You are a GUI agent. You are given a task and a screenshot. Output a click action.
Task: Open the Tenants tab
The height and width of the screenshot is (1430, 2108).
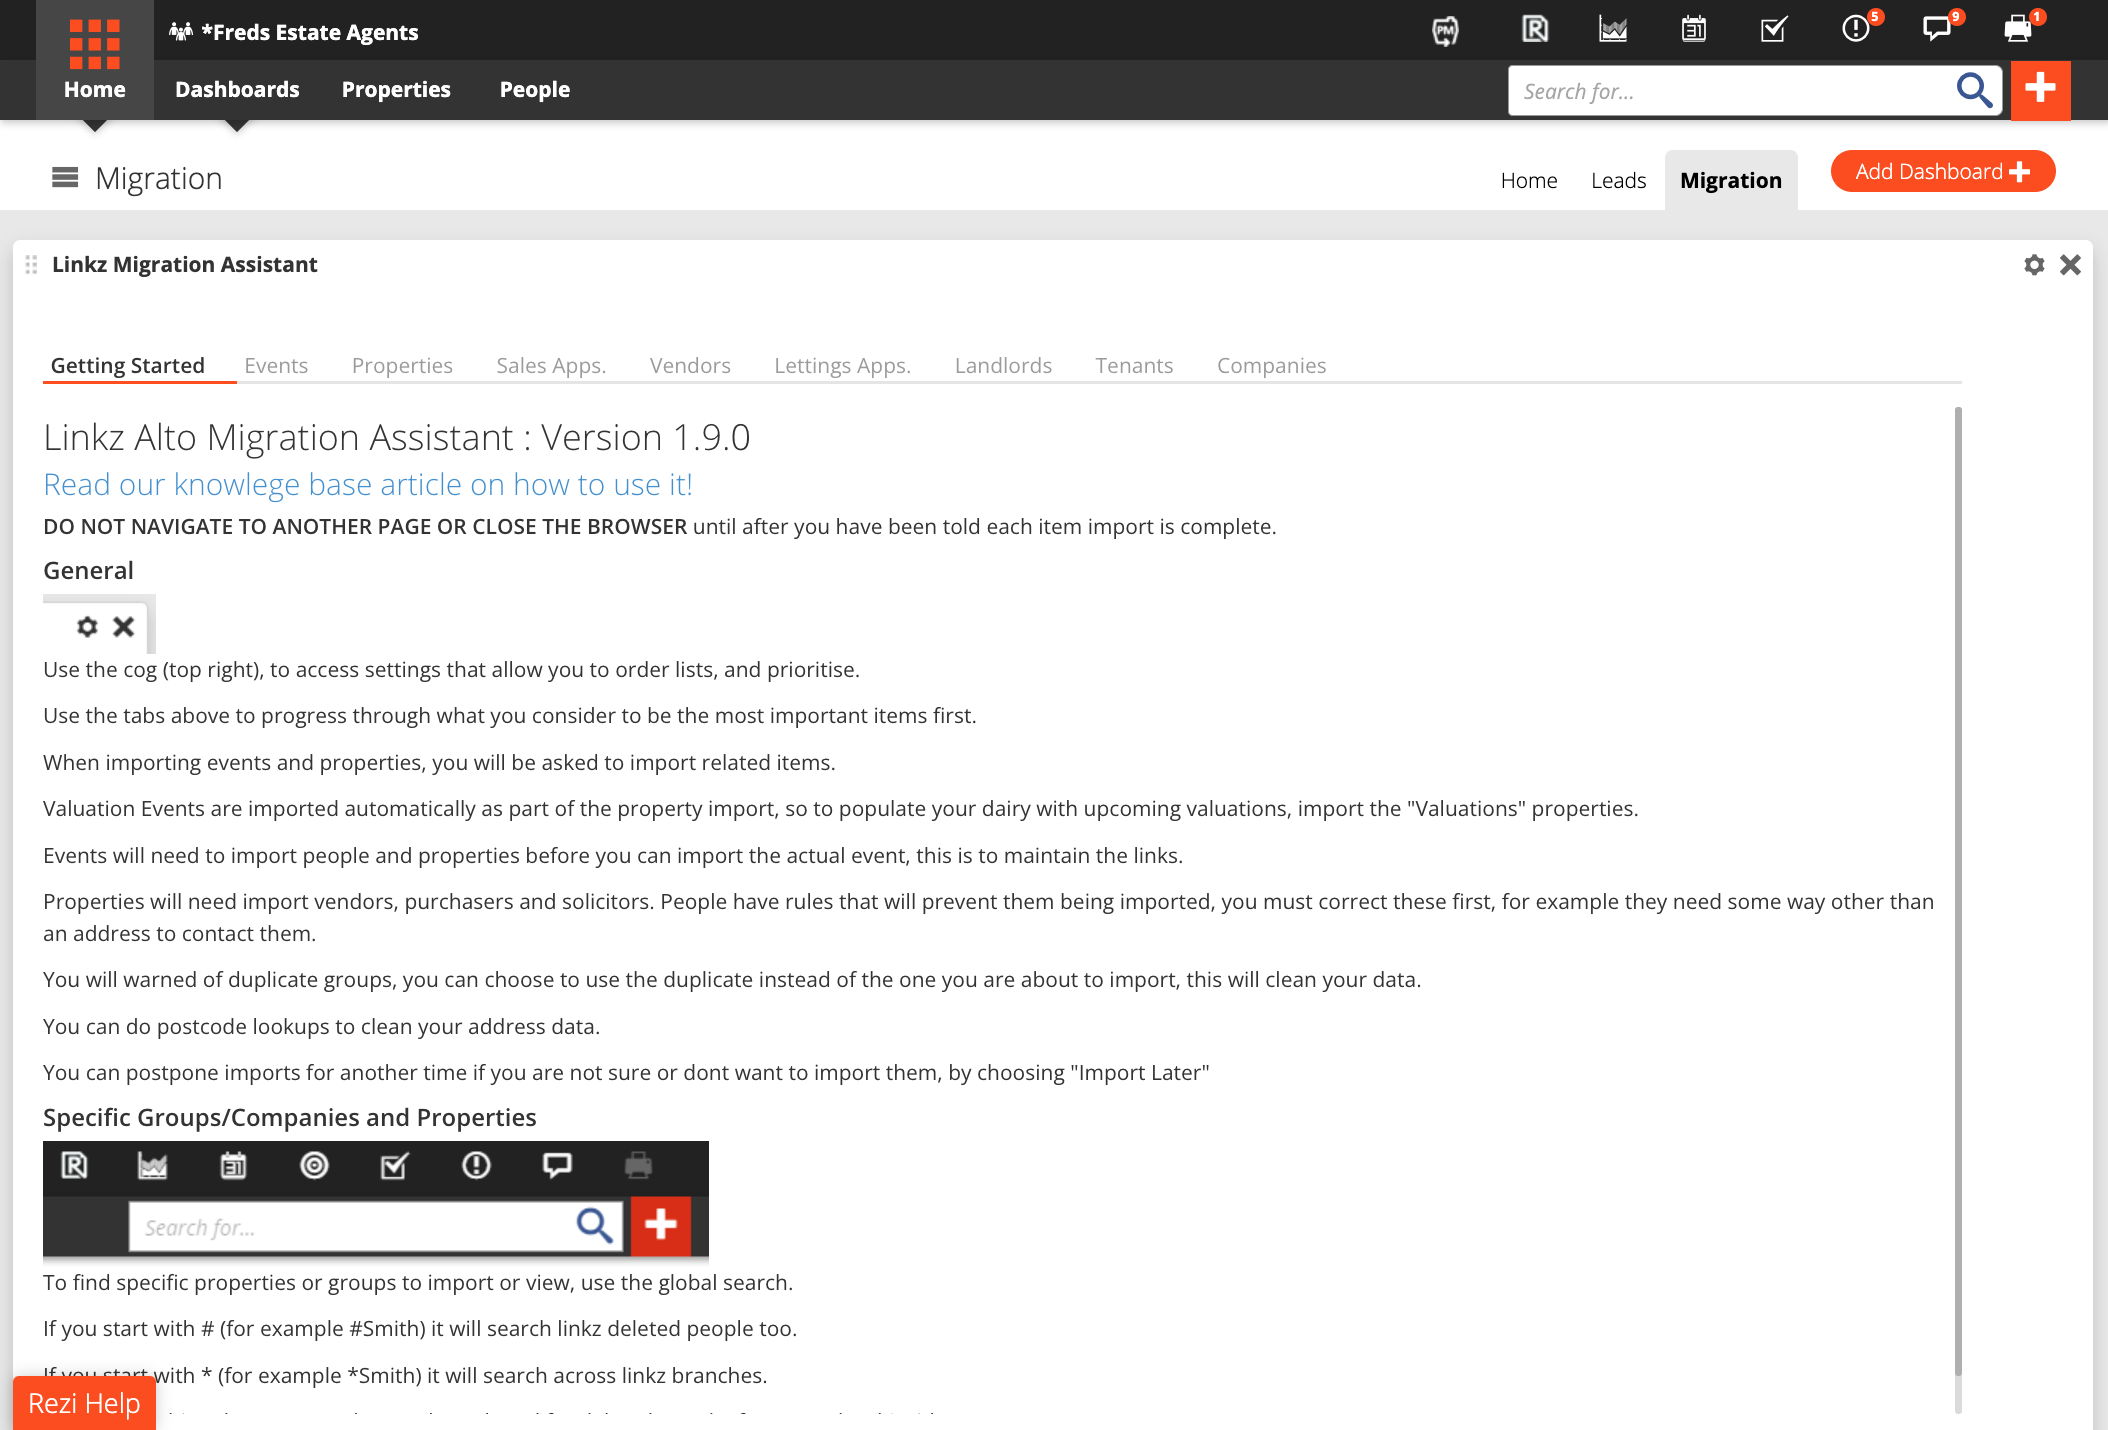click(x=1134, y=365)
